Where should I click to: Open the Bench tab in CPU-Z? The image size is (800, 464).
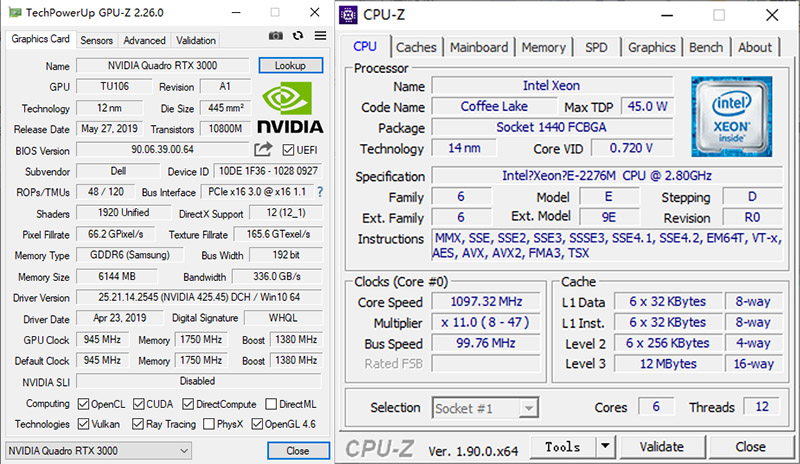tap(706, 47)
